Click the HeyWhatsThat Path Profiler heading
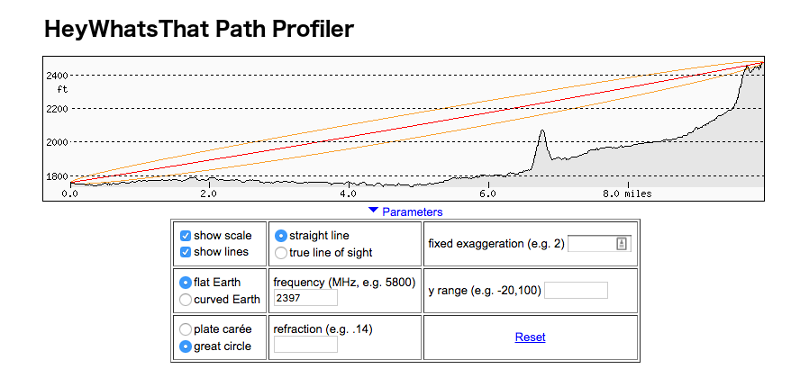 199,30
